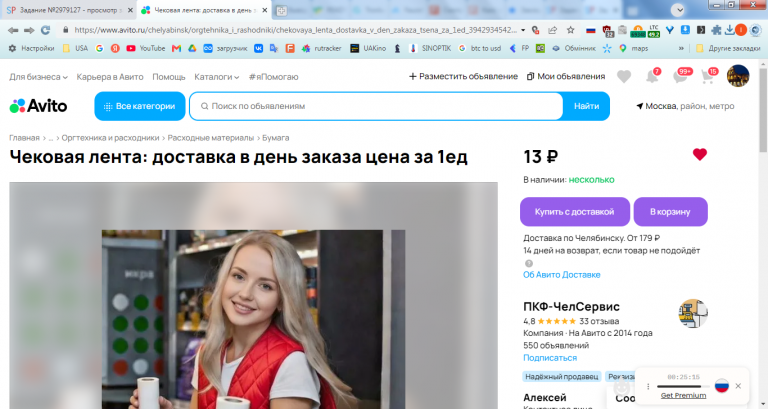Open the Помощь link

point(168,77)
